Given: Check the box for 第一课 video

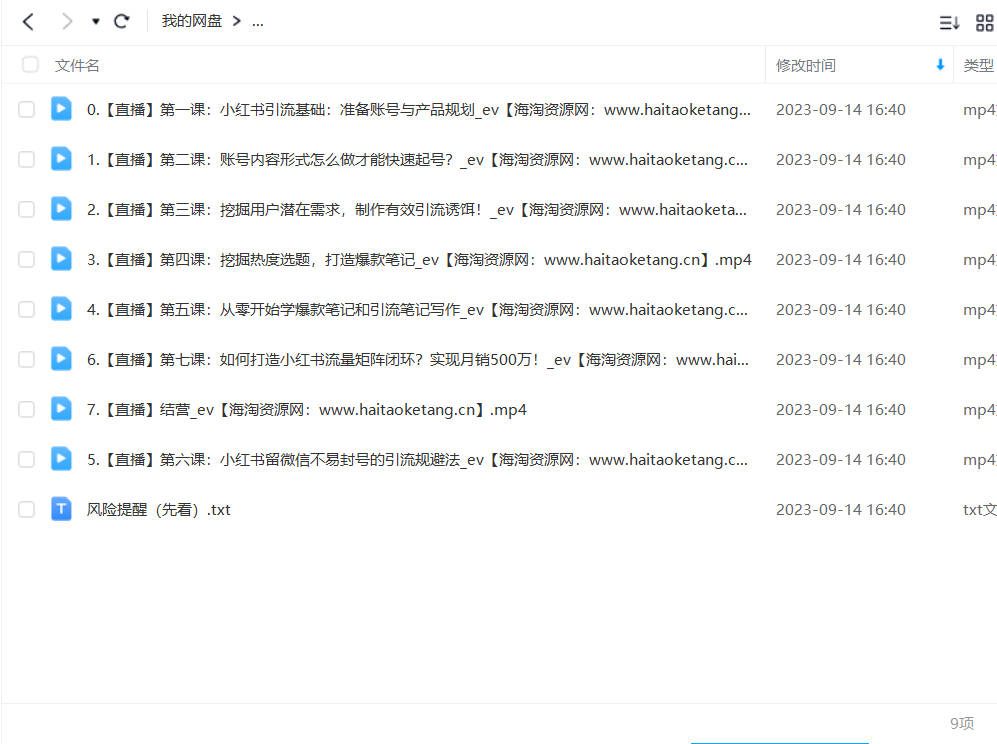Looking at the screenshot, I should click(x=27, y=109).
